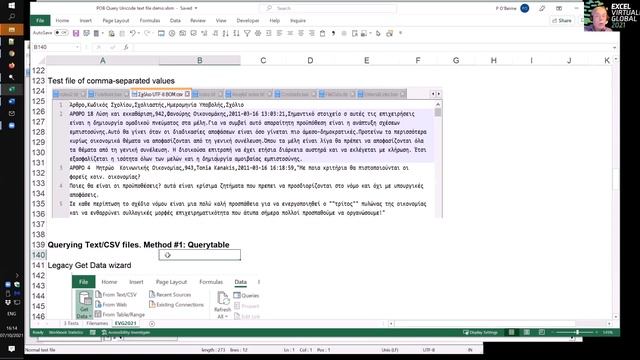Open the Data ribbon tab

(175, 20)
